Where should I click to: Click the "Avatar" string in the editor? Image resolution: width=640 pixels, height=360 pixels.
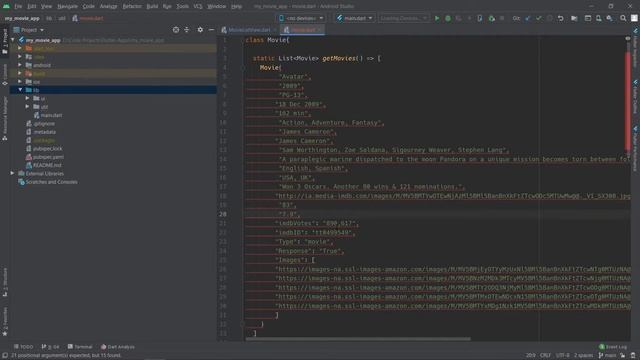tap(294, 77)
